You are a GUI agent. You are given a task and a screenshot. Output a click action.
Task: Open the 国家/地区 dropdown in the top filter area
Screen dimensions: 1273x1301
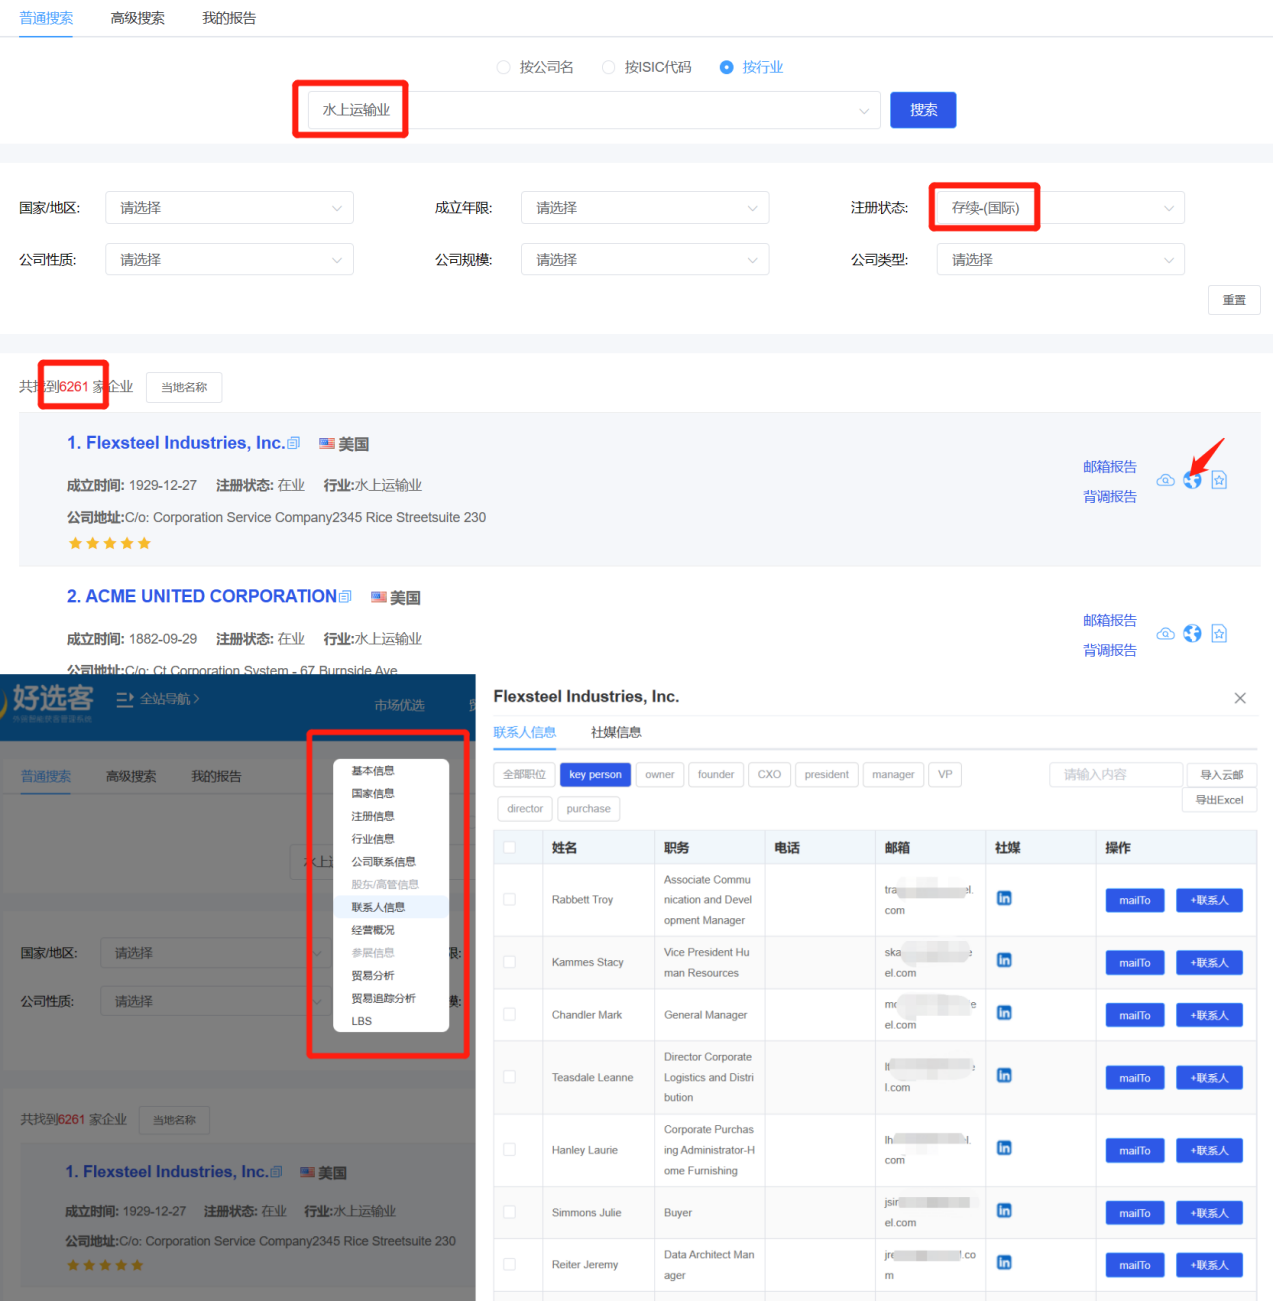pyautogui.click(x=229, y=208)
